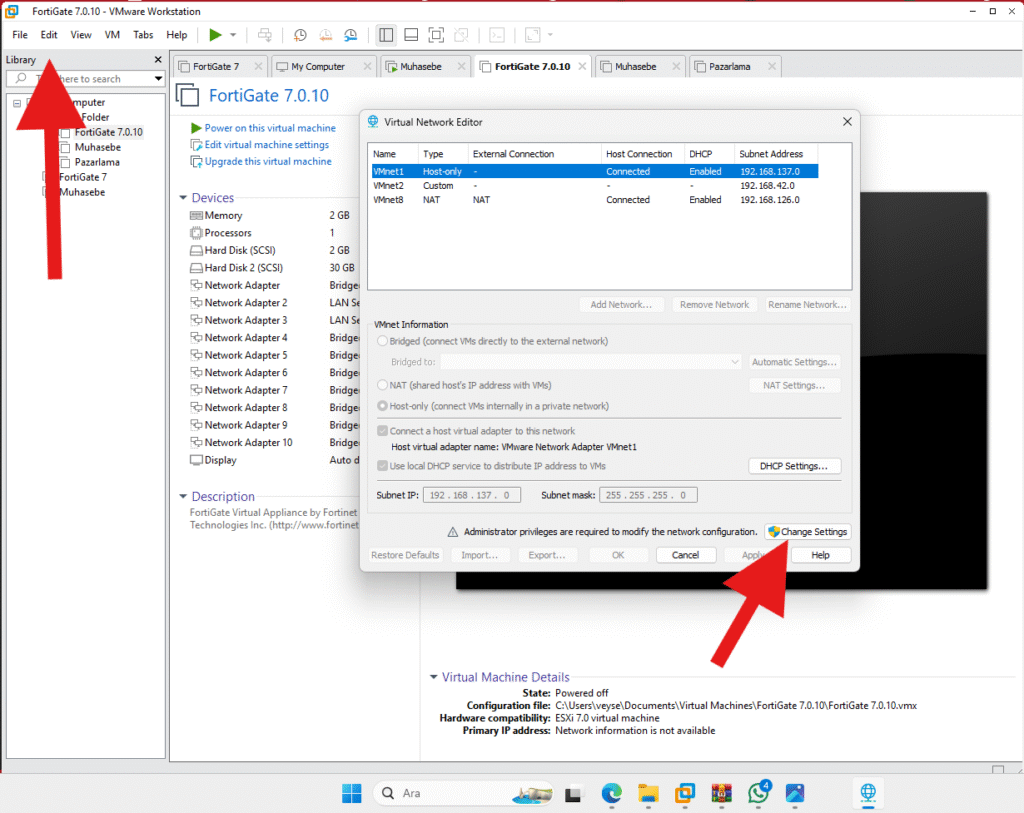Collapse the Virtual Machine Details section
Image resolution: width=1024 pixels, height=813 pixels.
pos(433,677)
